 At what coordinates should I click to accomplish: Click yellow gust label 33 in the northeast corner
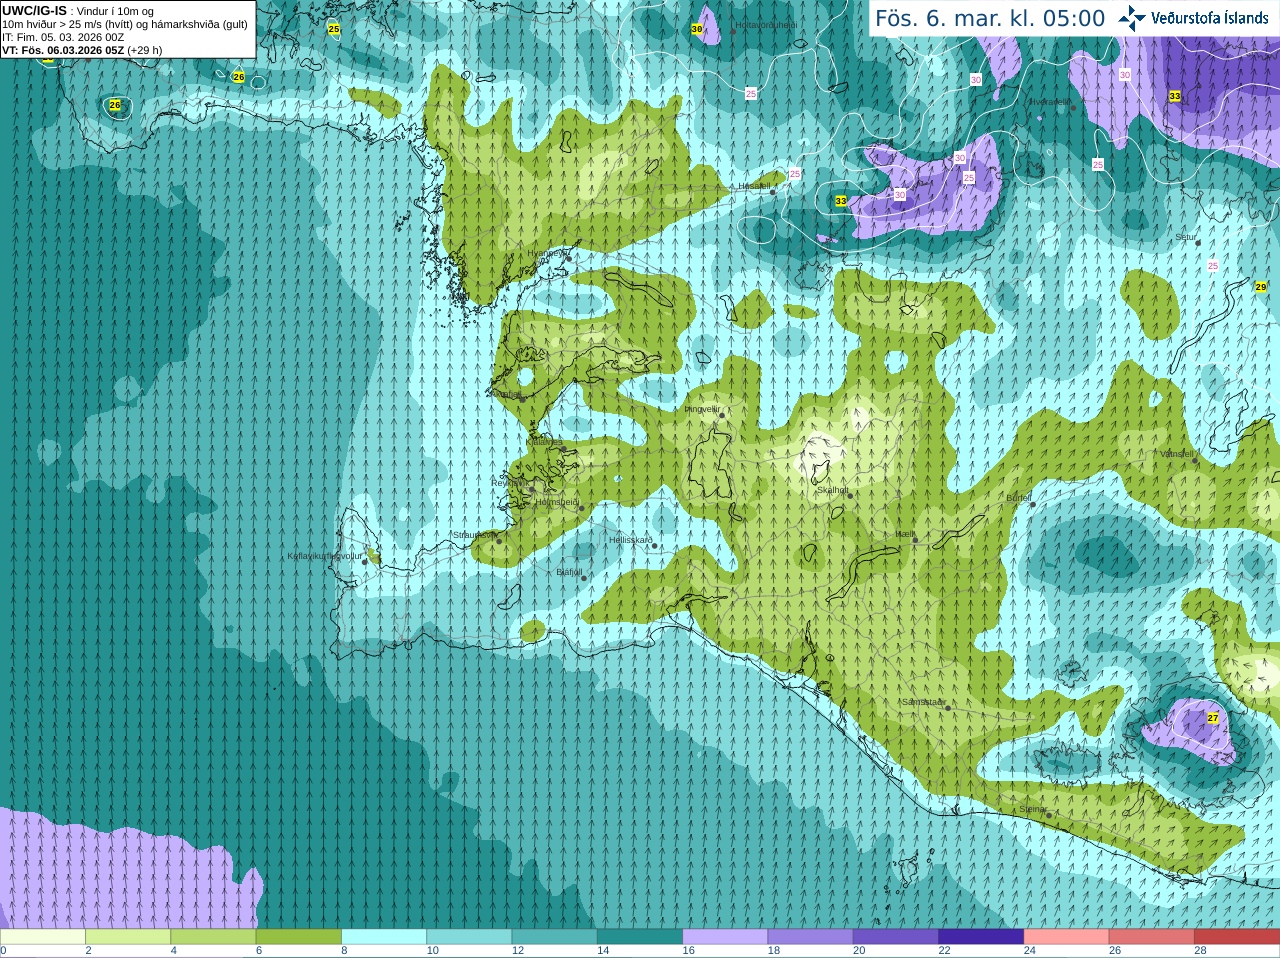click(x=1175, y=96)
